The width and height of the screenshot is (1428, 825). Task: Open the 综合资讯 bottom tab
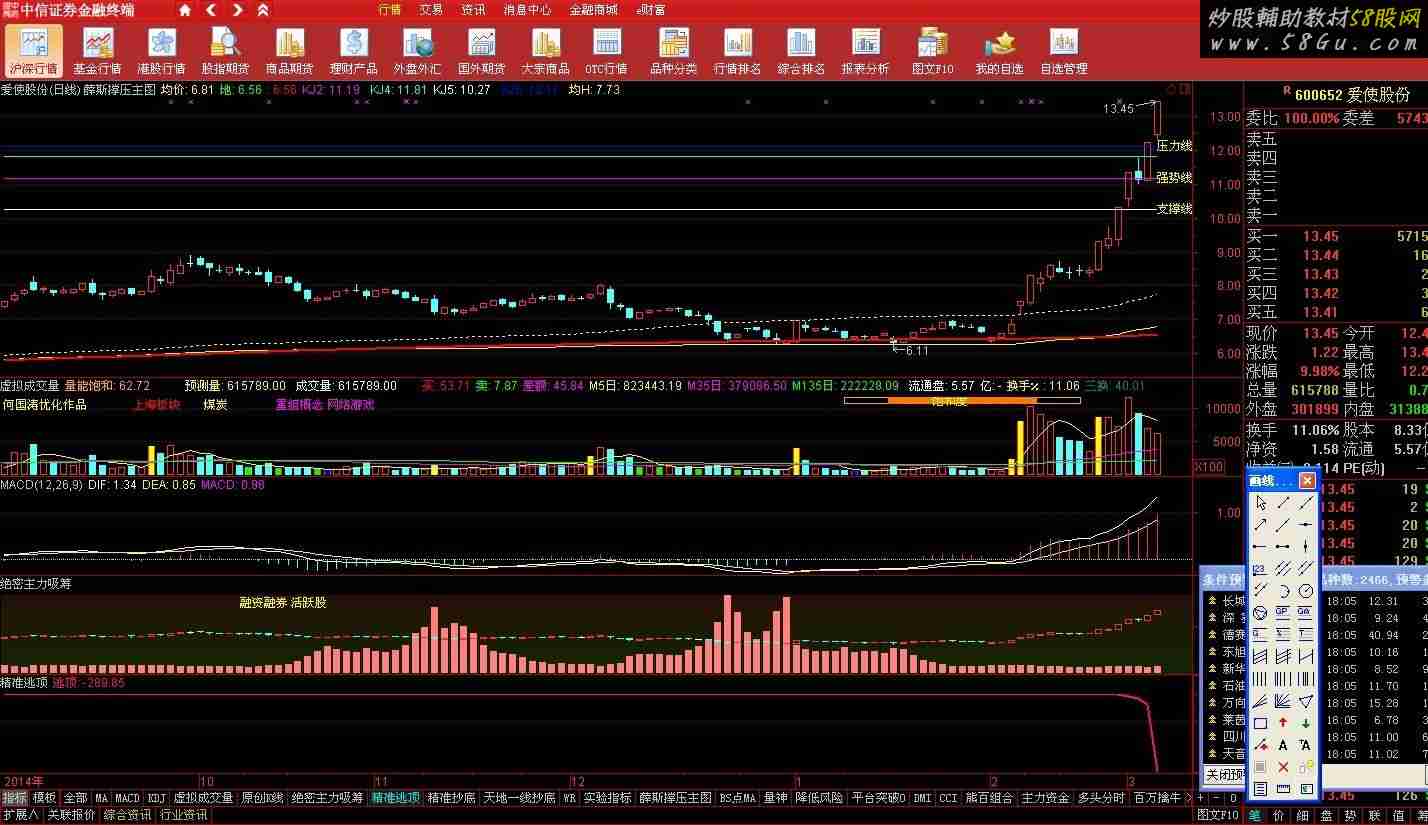127,815
